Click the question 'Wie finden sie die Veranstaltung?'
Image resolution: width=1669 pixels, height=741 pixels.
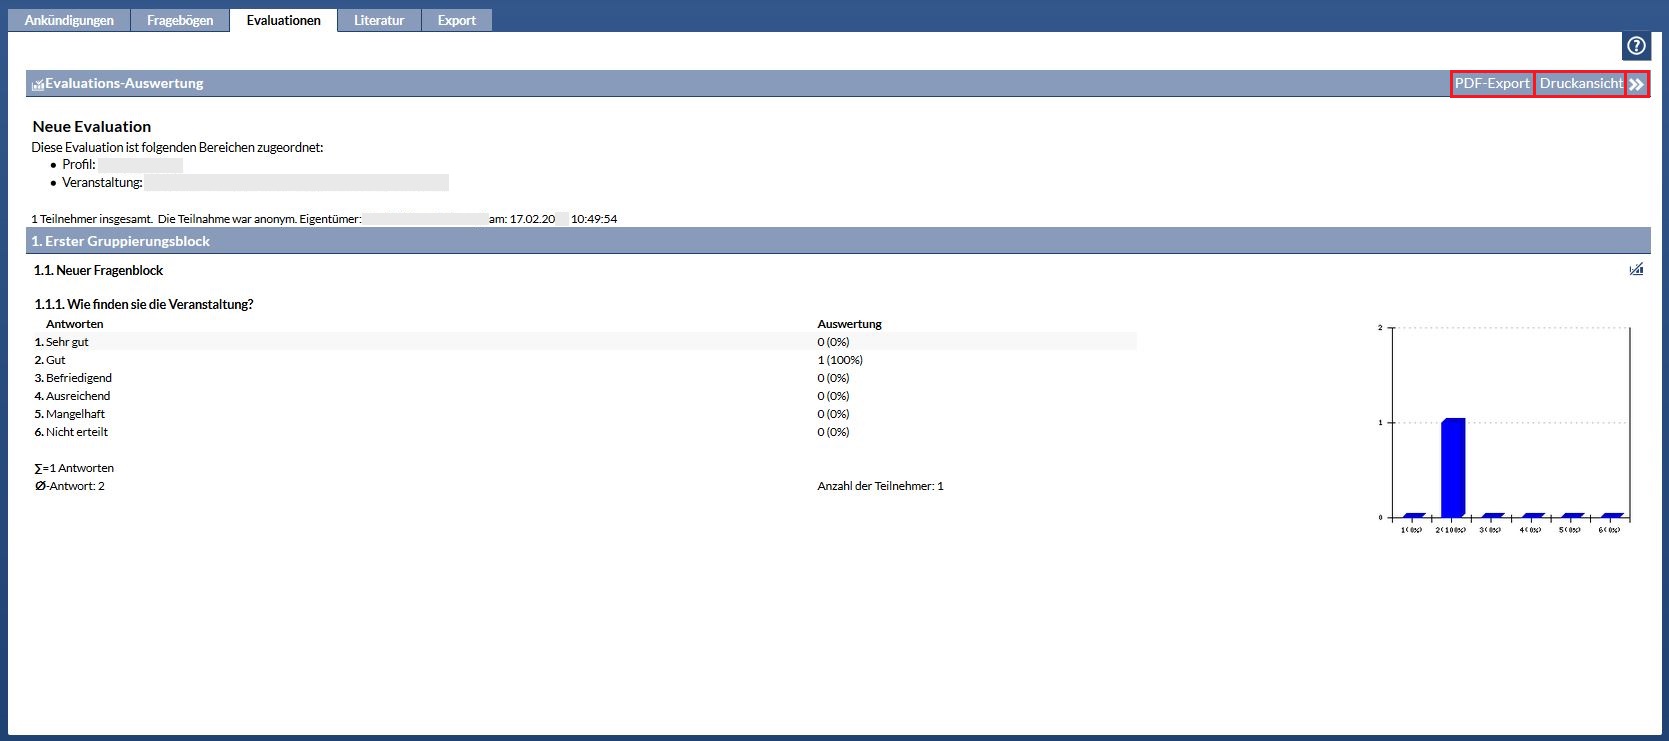point(144,304)
